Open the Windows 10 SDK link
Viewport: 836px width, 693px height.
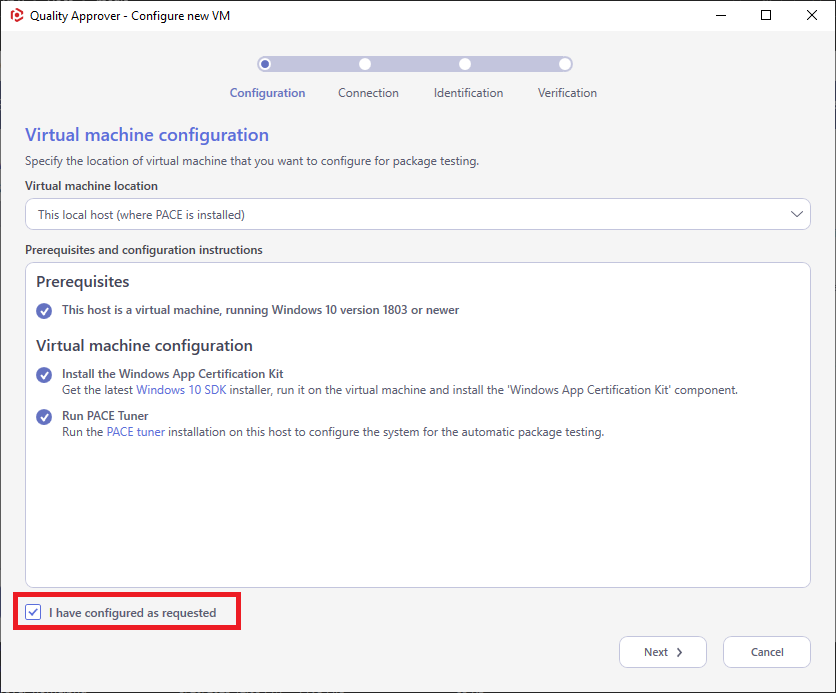tap(181, 390)
